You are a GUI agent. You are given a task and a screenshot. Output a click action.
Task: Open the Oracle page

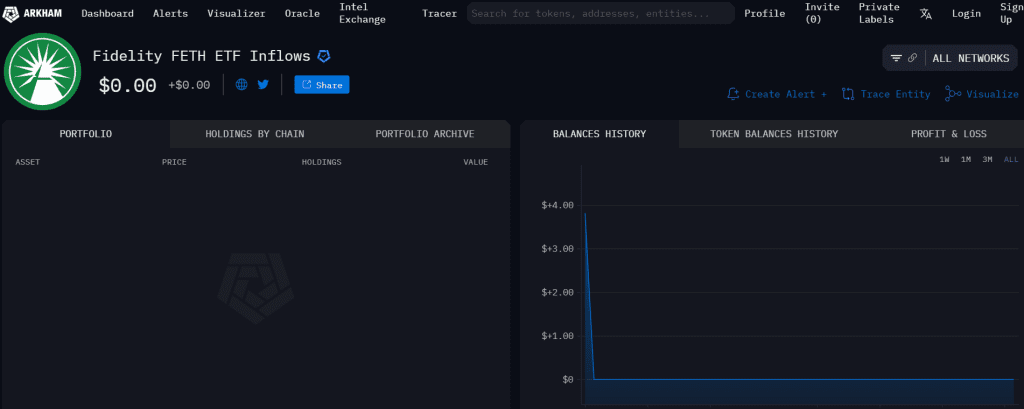pyautogui.click(x=302, y=13)
